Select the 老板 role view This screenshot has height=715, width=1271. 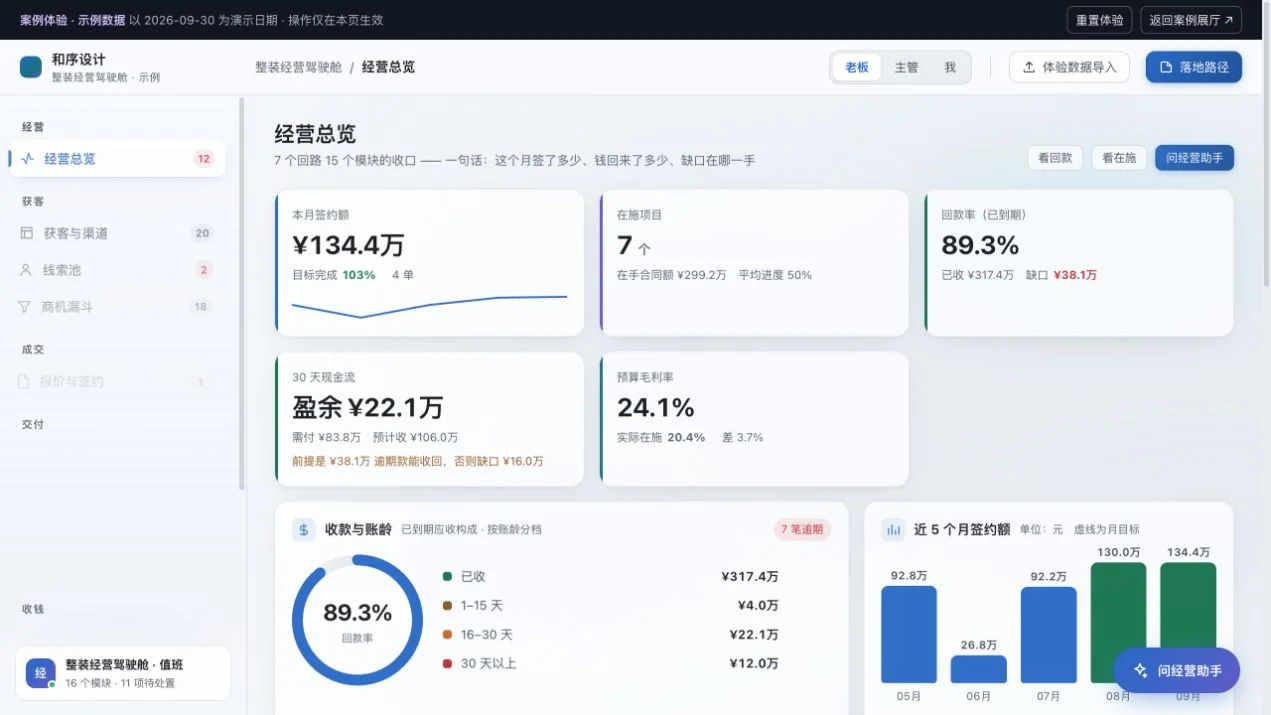(x=857, y=67)
